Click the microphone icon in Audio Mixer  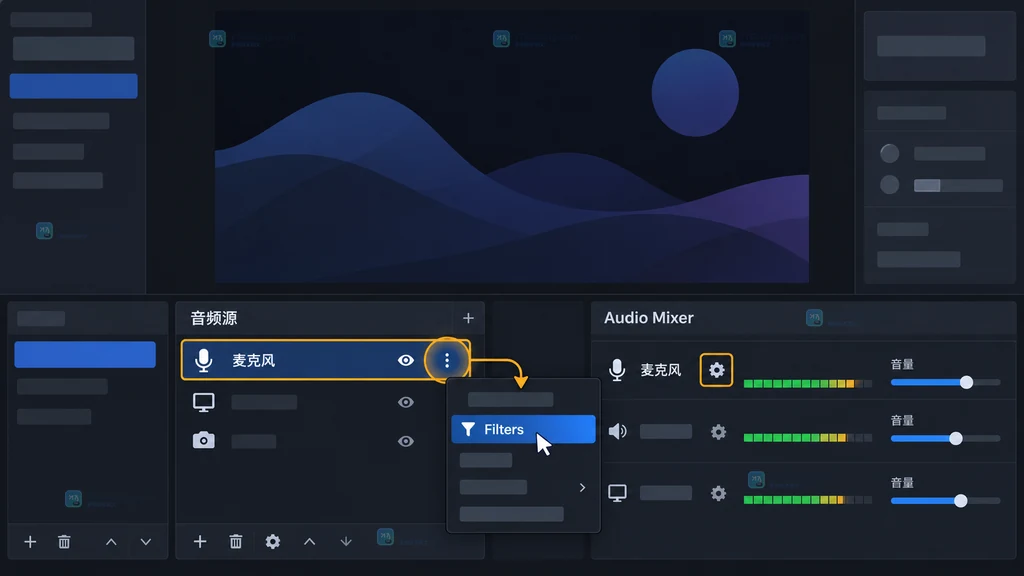(617, 370)
